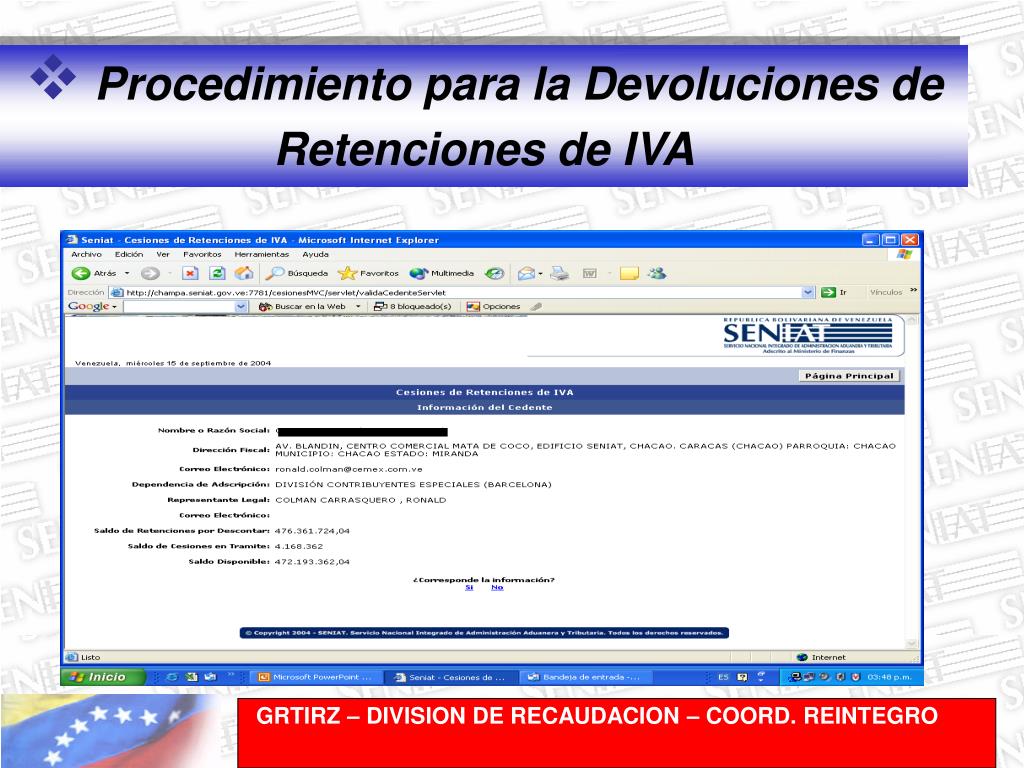Open the History clock icon
Screen dimensions: 1024x768
[494, 273]
